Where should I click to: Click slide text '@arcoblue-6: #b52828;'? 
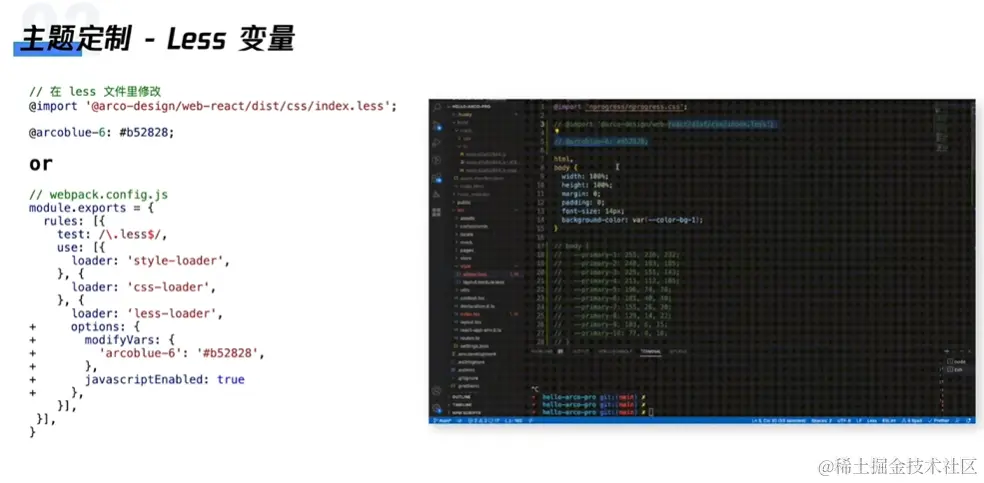101,132
